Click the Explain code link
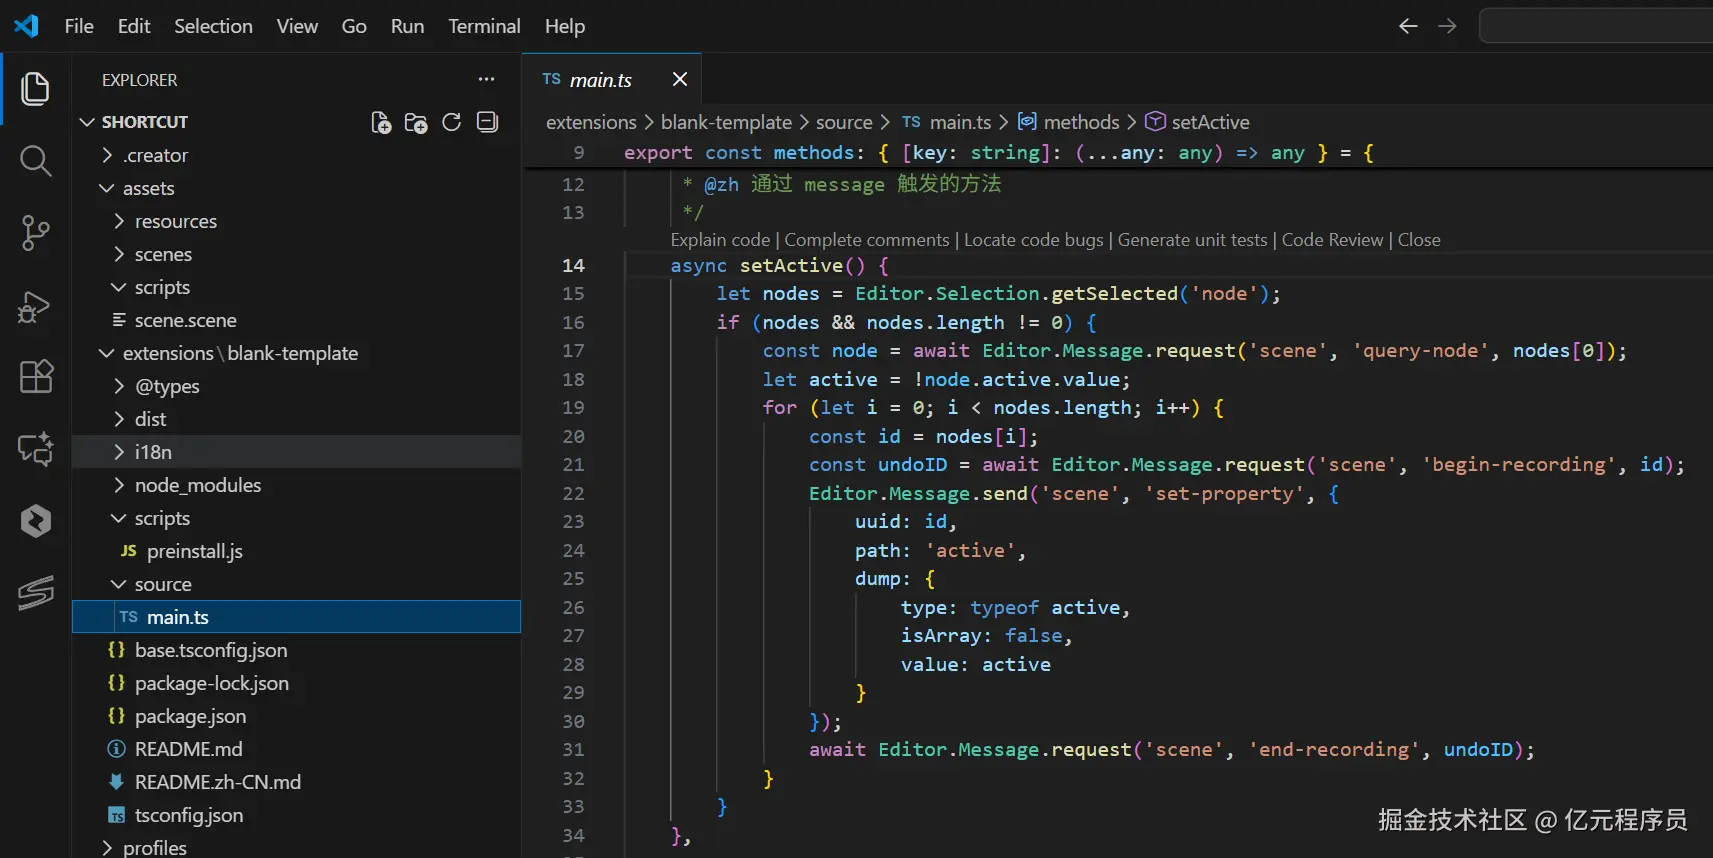 click(x=720, y=240)
